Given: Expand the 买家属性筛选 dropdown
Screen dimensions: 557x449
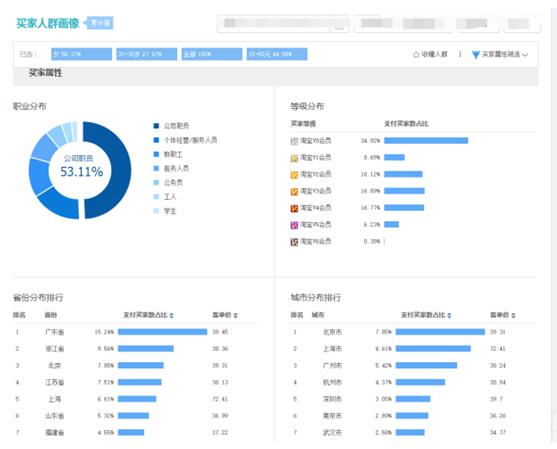Looking at the screenshot, I should pyautogui.click(x=504, y=54).
